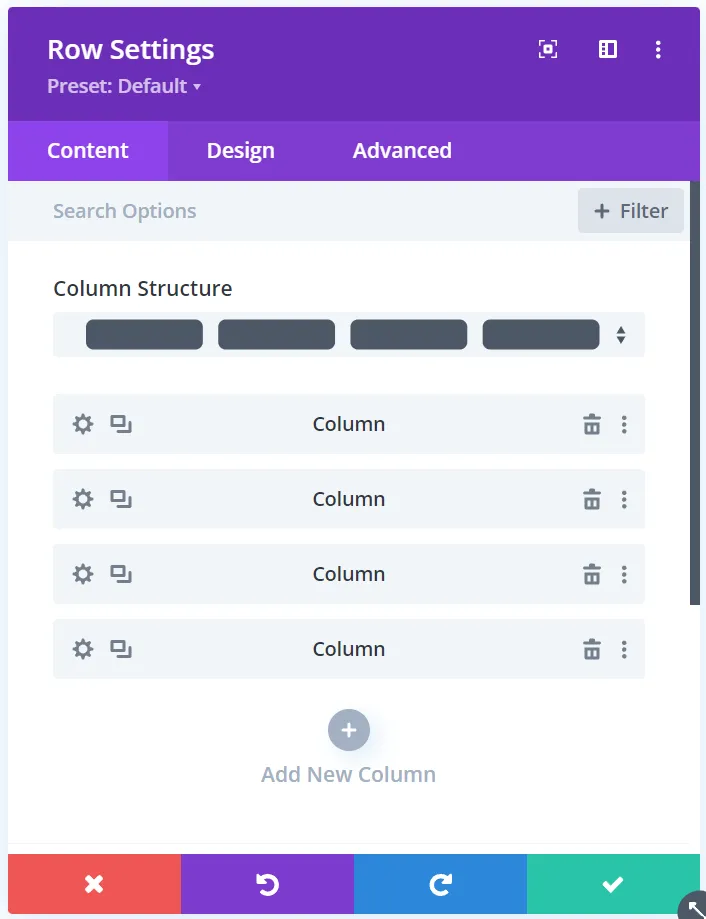
Task: Toggle the sidebar snap layout icon
Action: tap(608, 49)
